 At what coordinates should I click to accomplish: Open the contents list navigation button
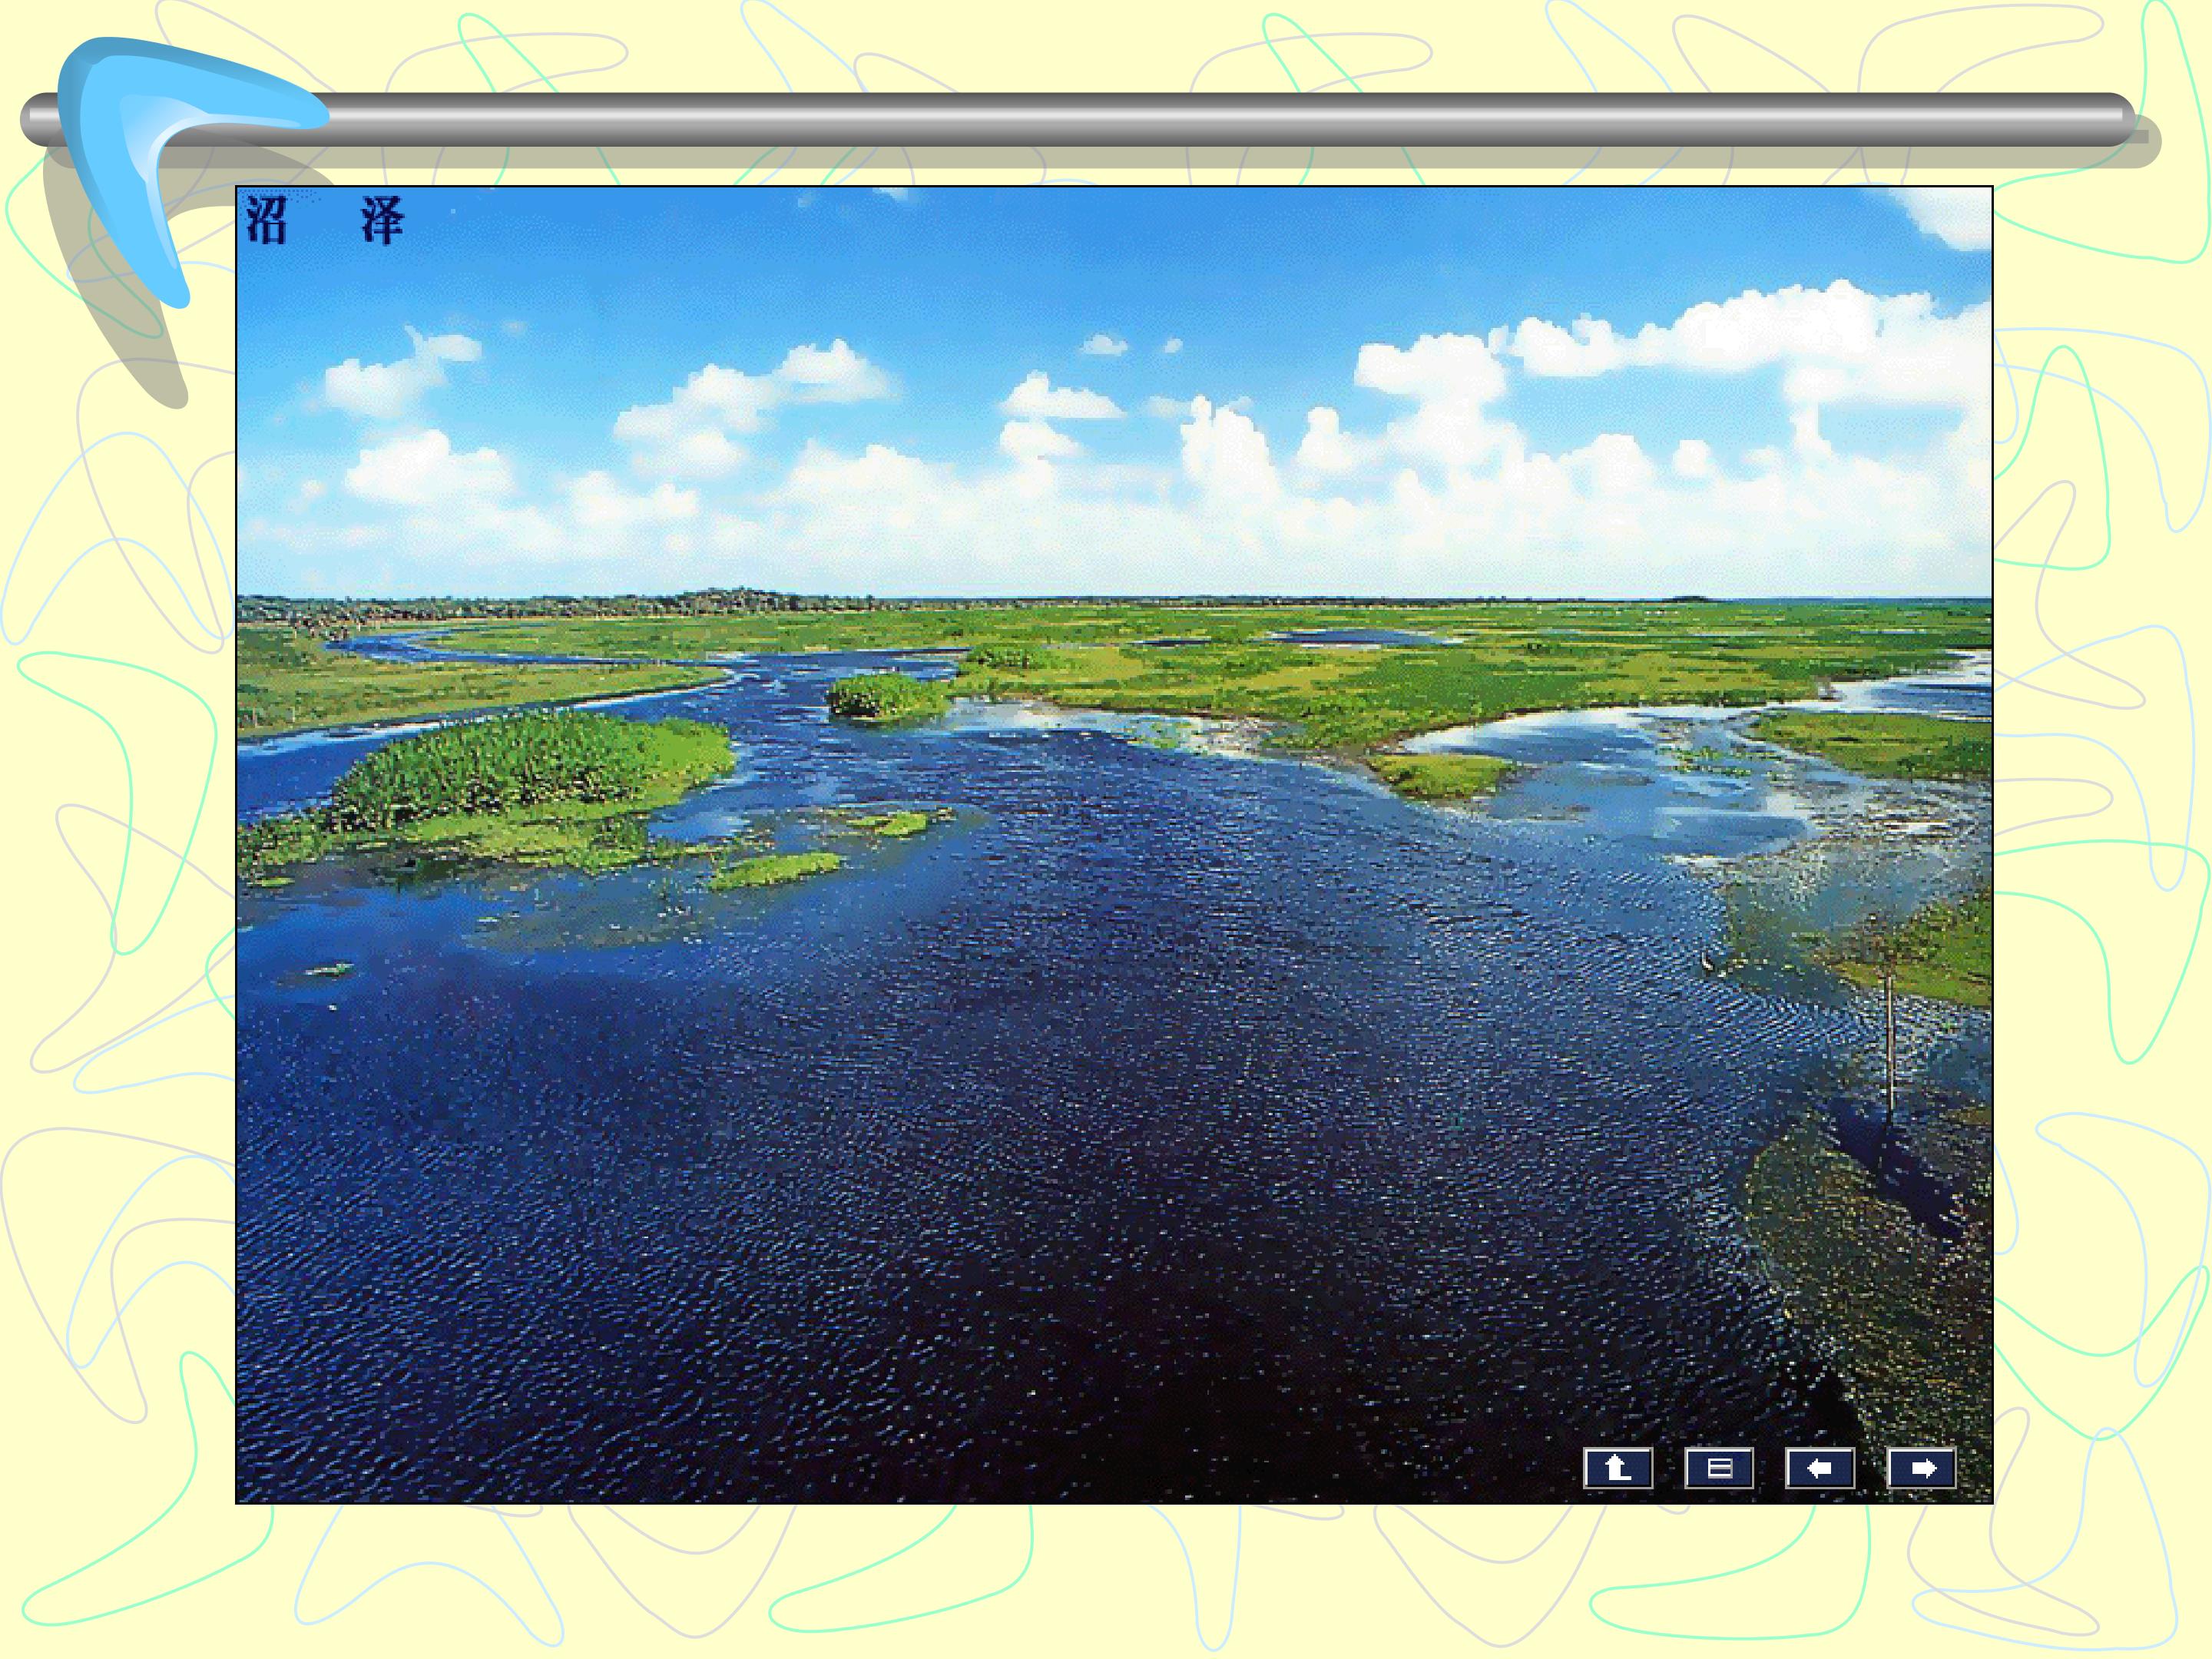(1719, 1468)
